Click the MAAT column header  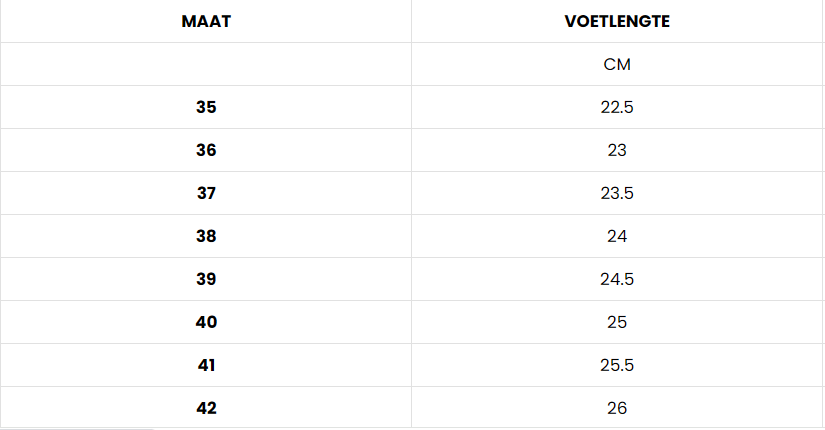coord(206,21)
